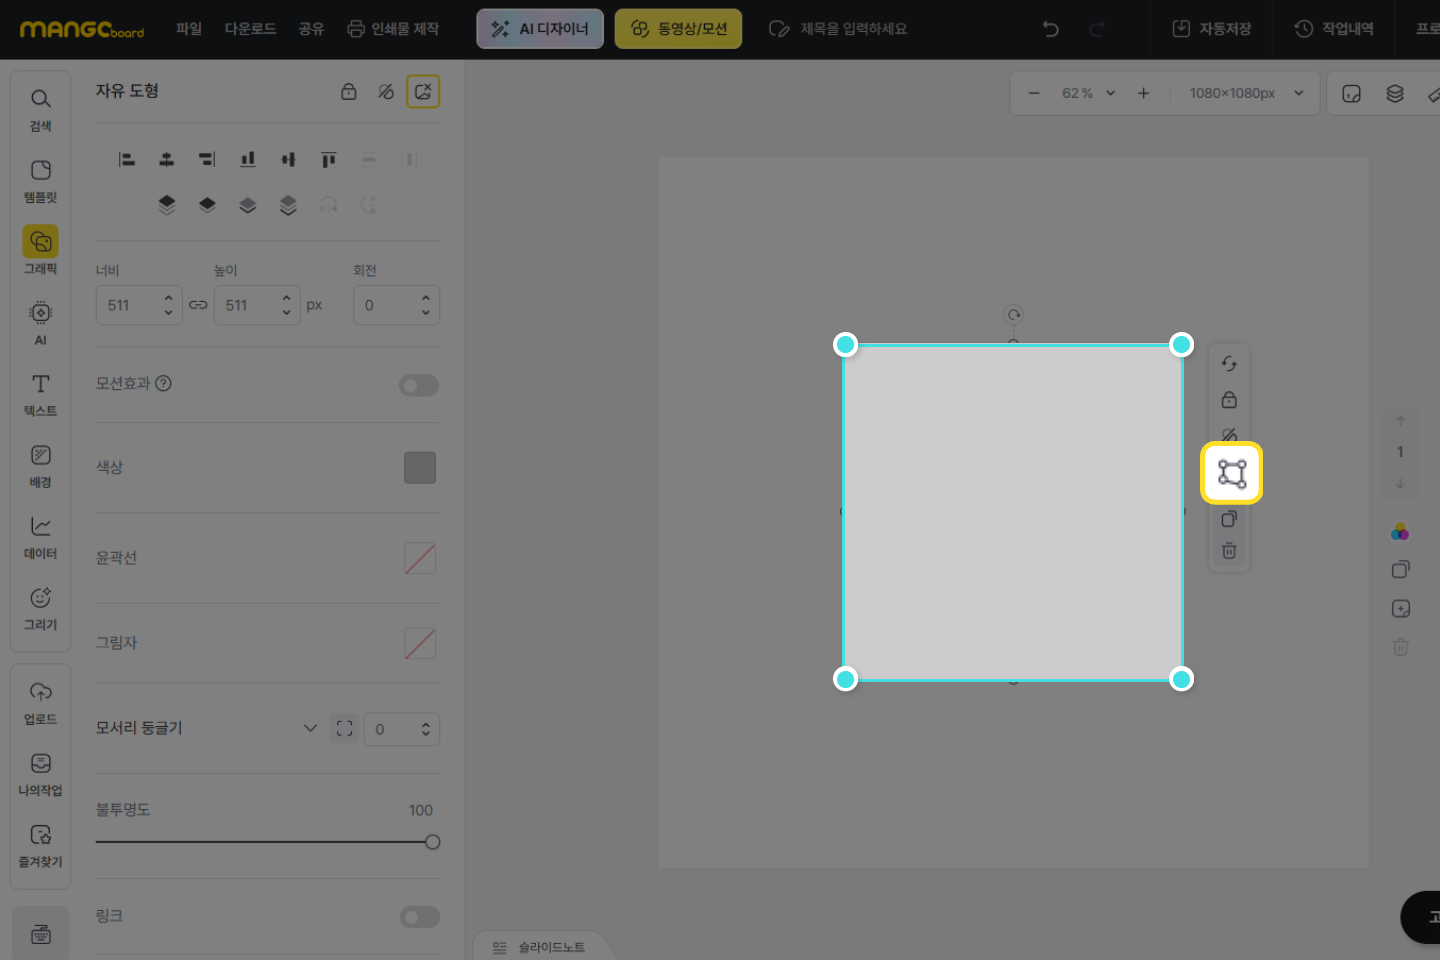Enable the 링크 toggle switch
The width and height of the screenshot is (1440, 960).
(419, 917)
